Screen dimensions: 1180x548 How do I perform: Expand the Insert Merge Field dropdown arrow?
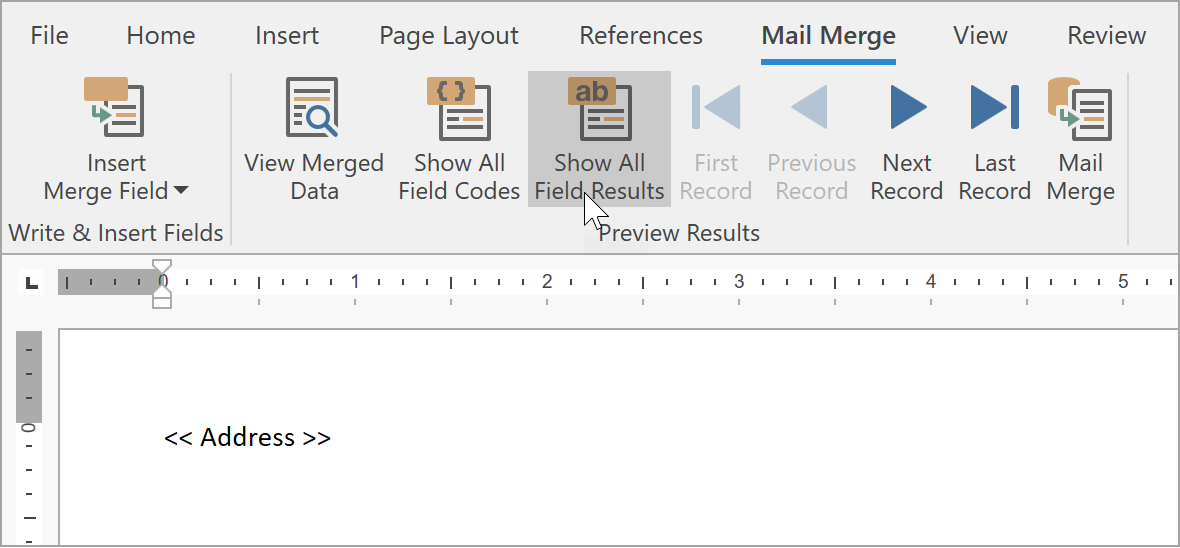(x=181, y=191)
